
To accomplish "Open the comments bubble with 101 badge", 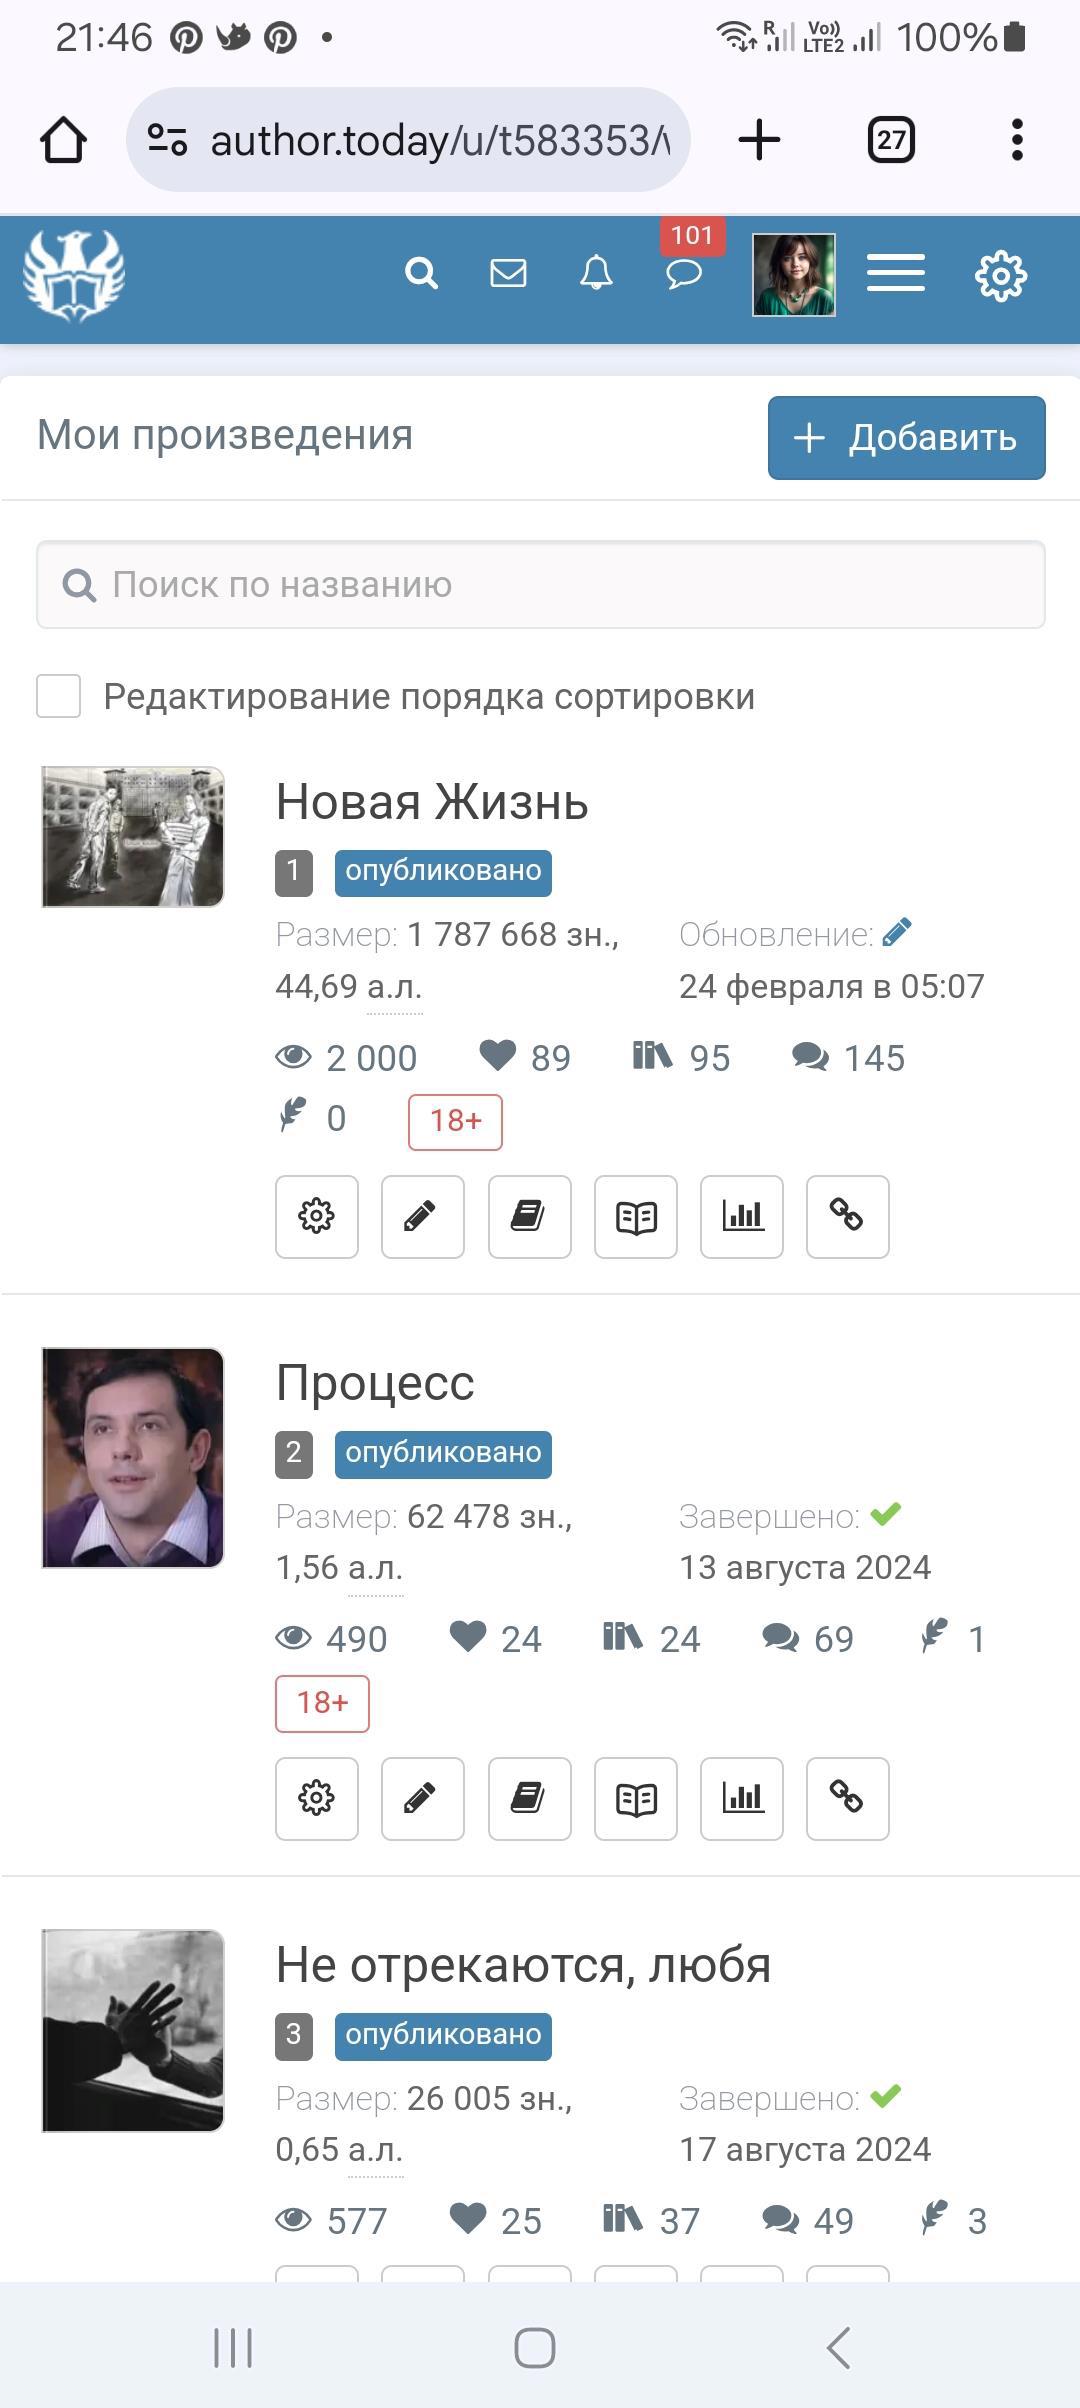I will [685, 272].
